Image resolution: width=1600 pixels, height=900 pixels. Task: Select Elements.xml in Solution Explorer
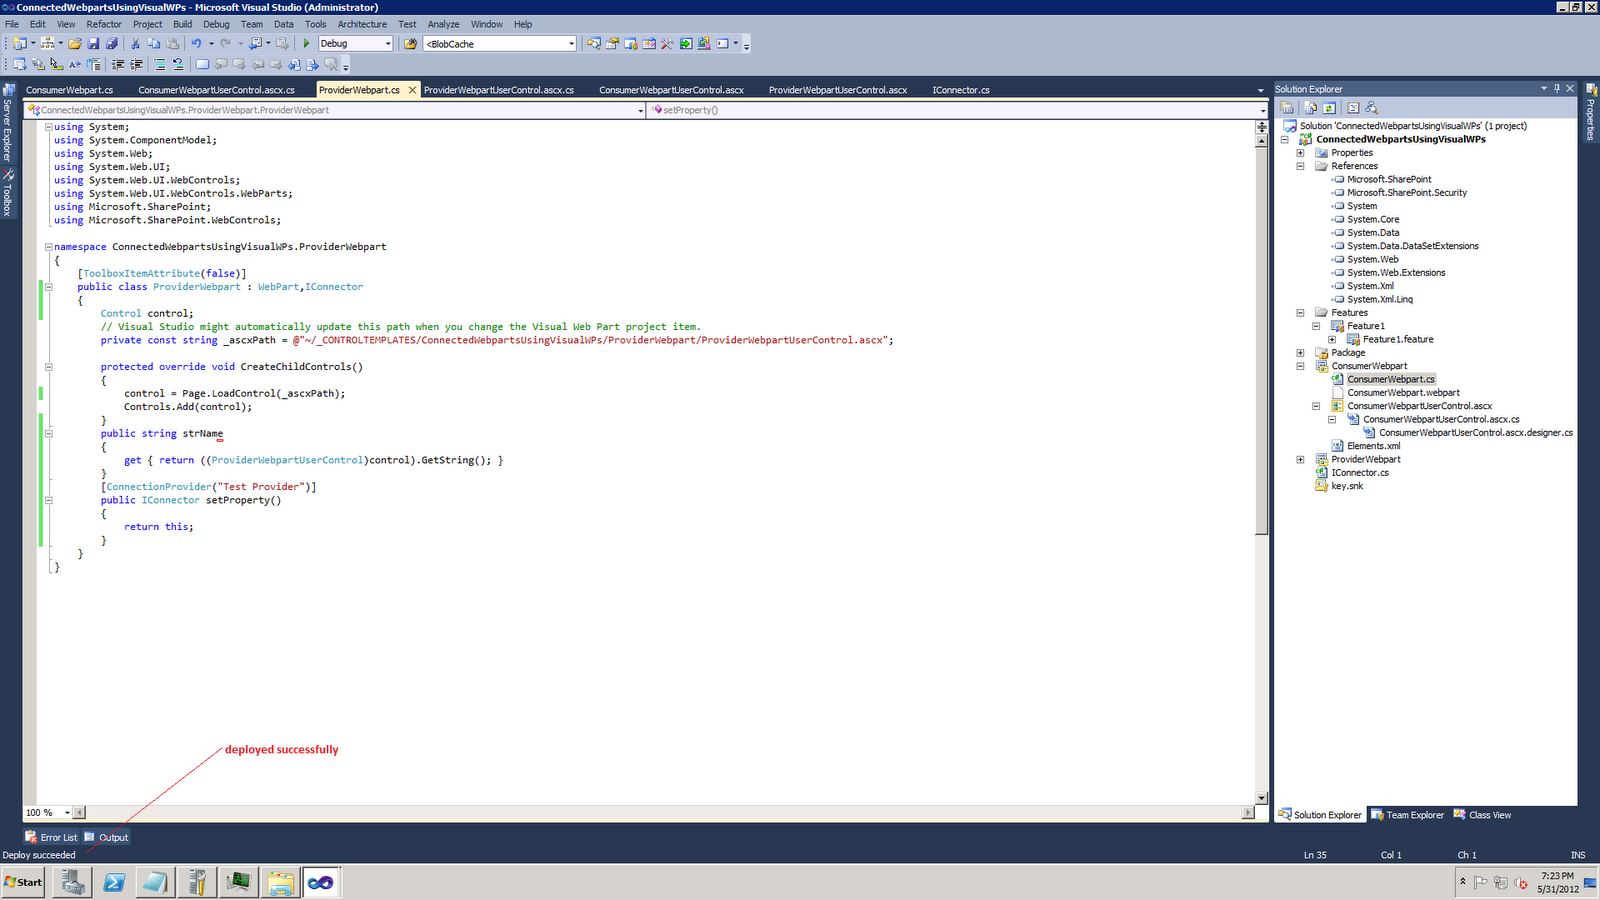tap(1373, 446)
